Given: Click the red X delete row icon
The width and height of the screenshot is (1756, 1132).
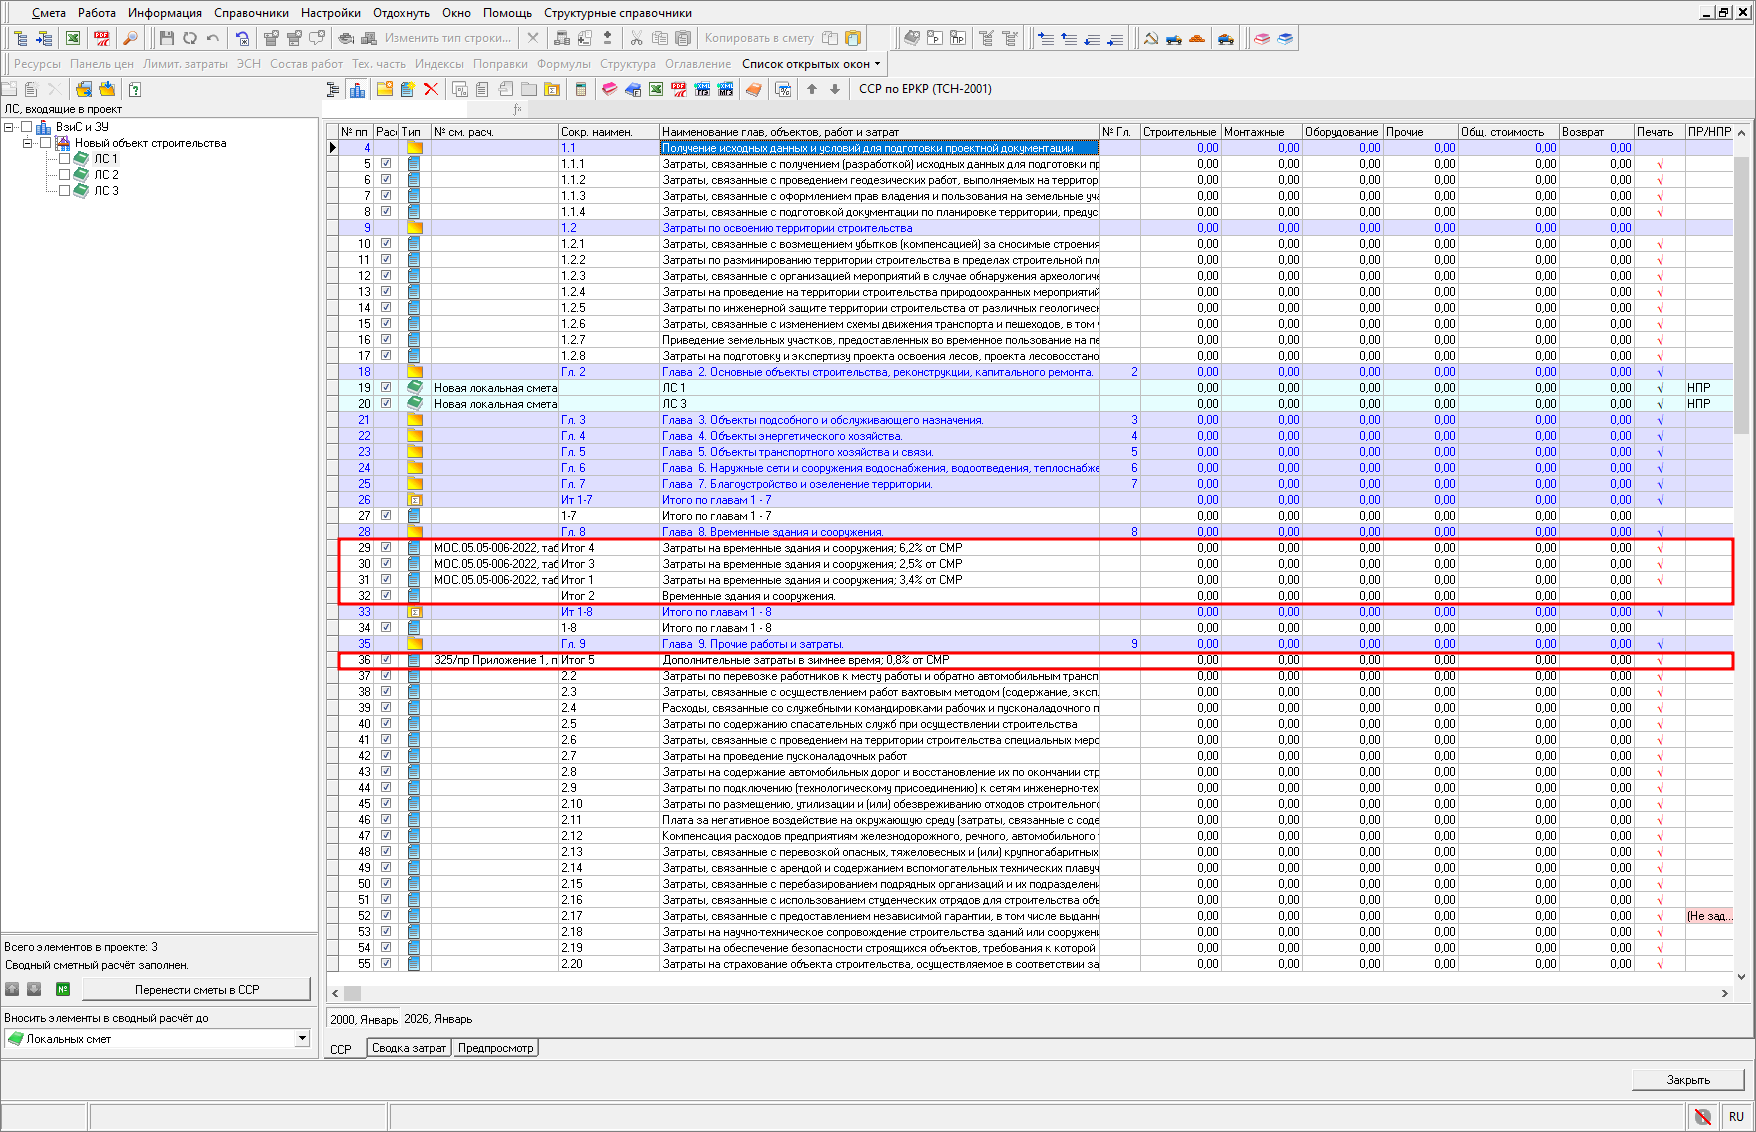Looking at the screenshot, I should click(431, 89).
